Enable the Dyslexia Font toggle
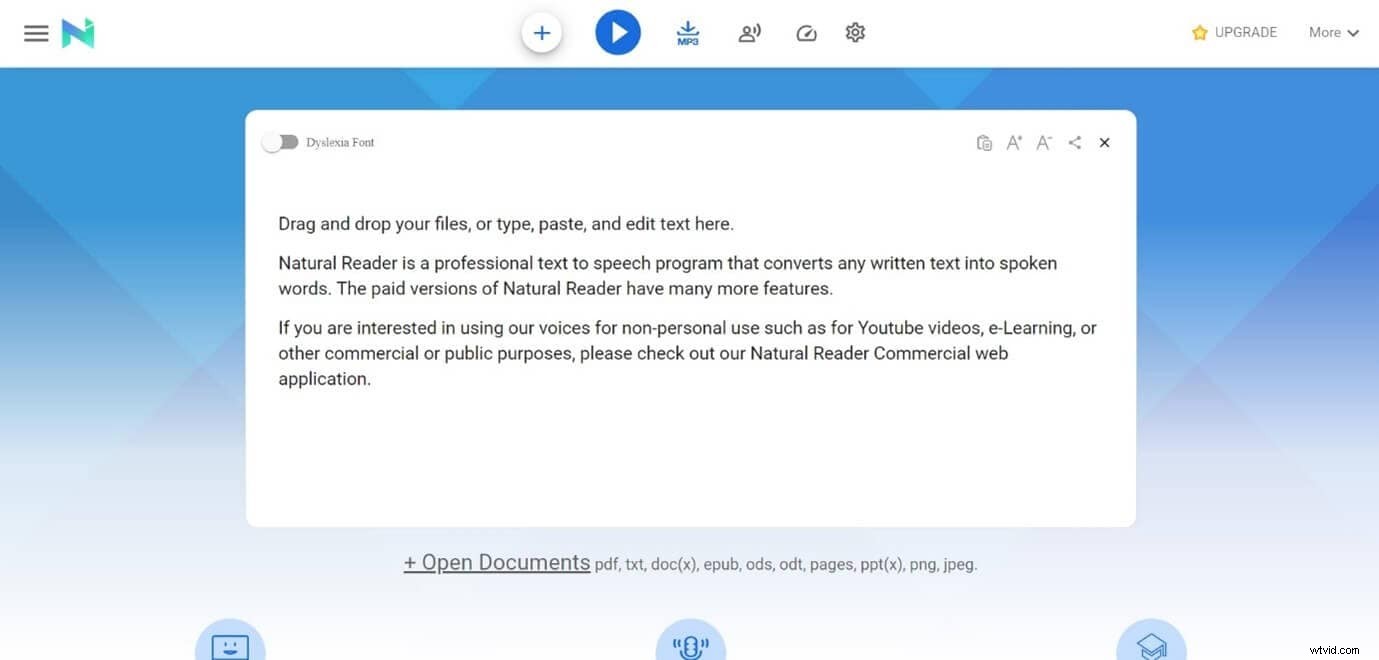Viewport: 1379px width, 660px height. (x=281, y=141)
